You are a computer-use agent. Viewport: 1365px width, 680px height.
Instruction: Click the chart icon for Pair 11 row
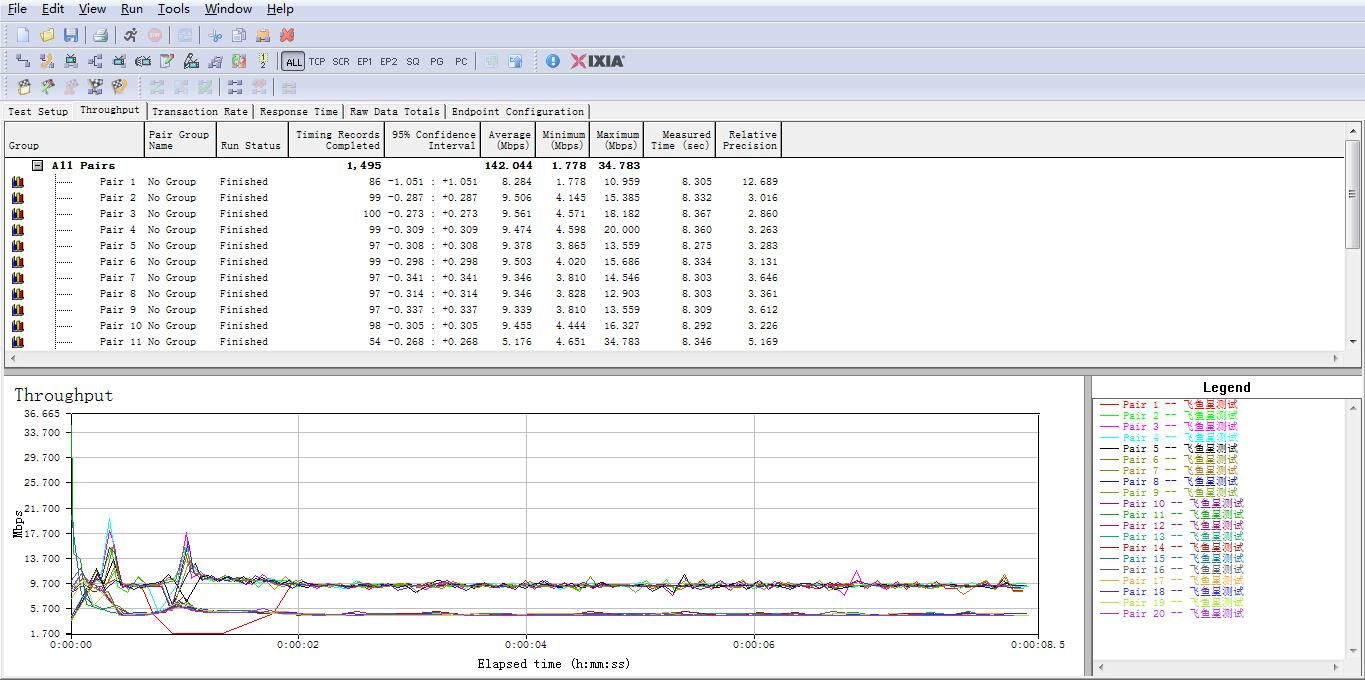click(x=18, y=342)
